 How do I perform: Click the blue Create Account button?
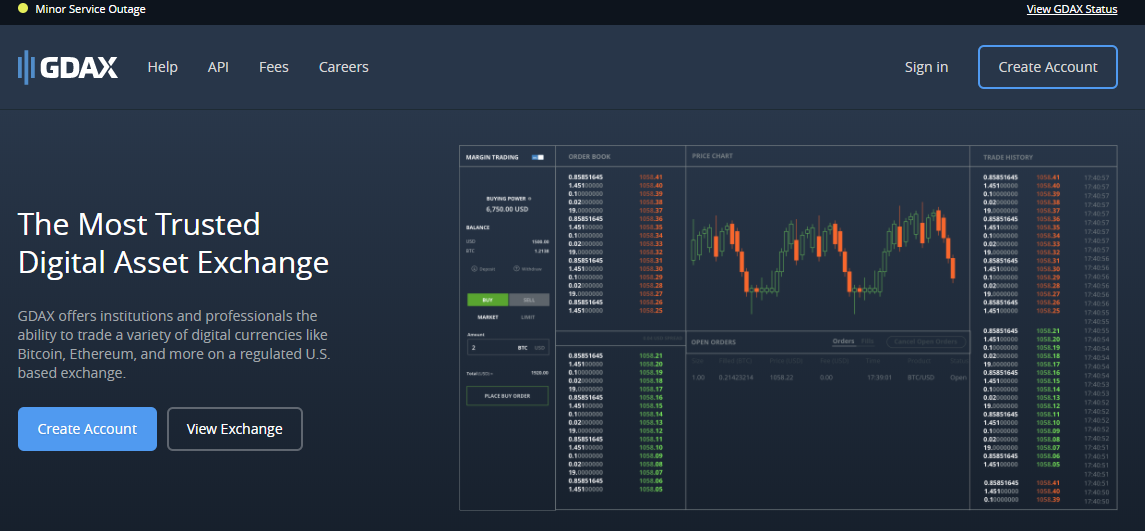[88, 429]
